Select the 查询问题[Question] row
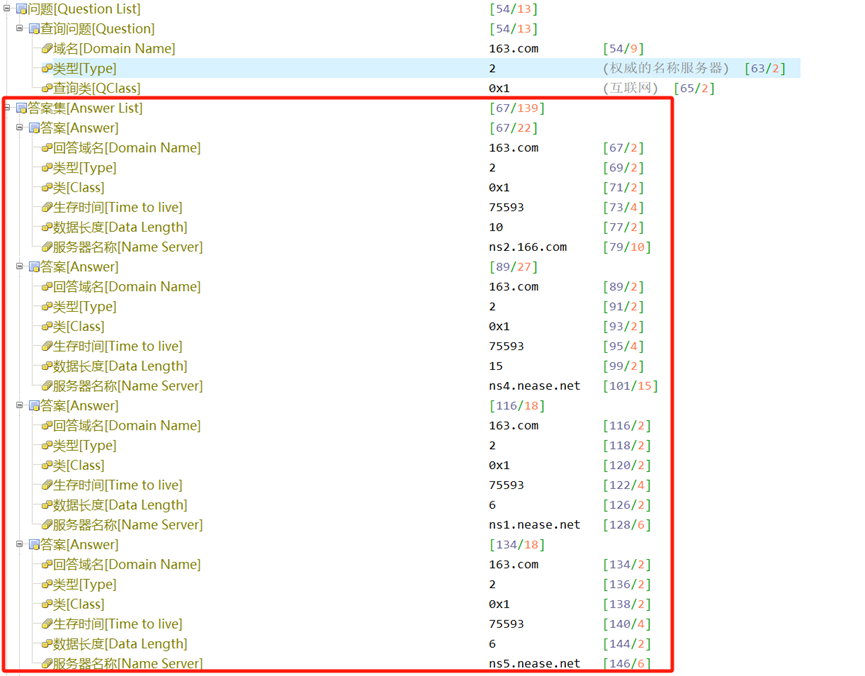The height and width of the screenshot is (676, 865). (x=98, y=29)
